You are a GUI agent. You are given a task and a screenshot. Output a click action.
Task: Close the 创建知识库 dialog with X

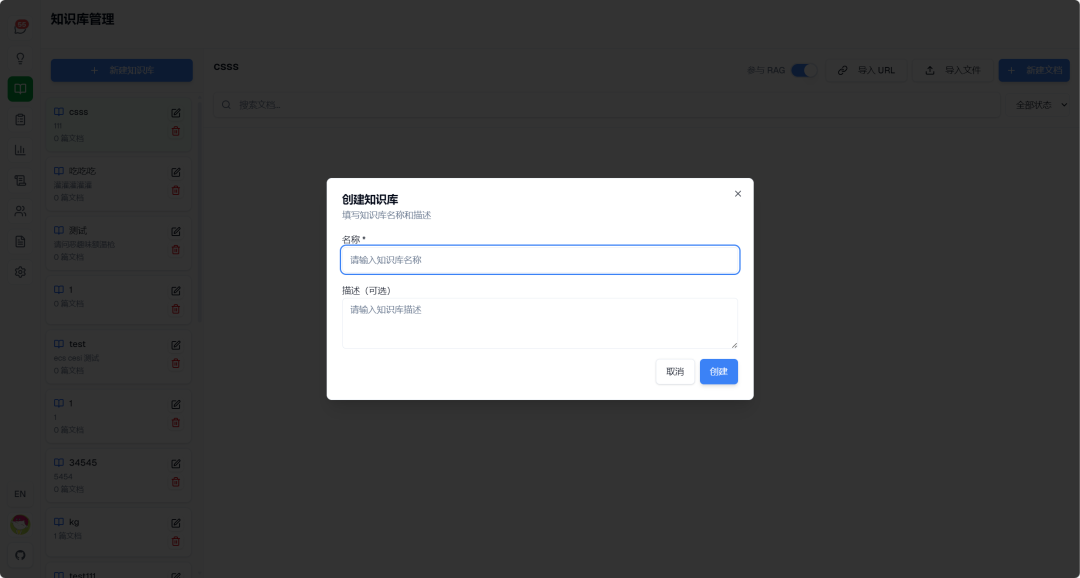[738, 194]
